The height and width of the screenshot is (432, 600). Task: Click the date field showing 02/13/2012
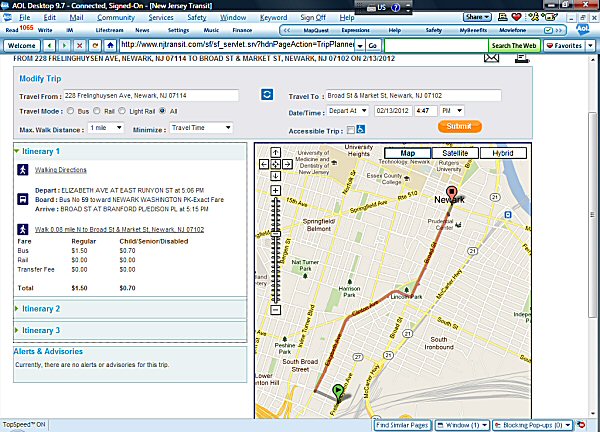[x=392, y=111]
